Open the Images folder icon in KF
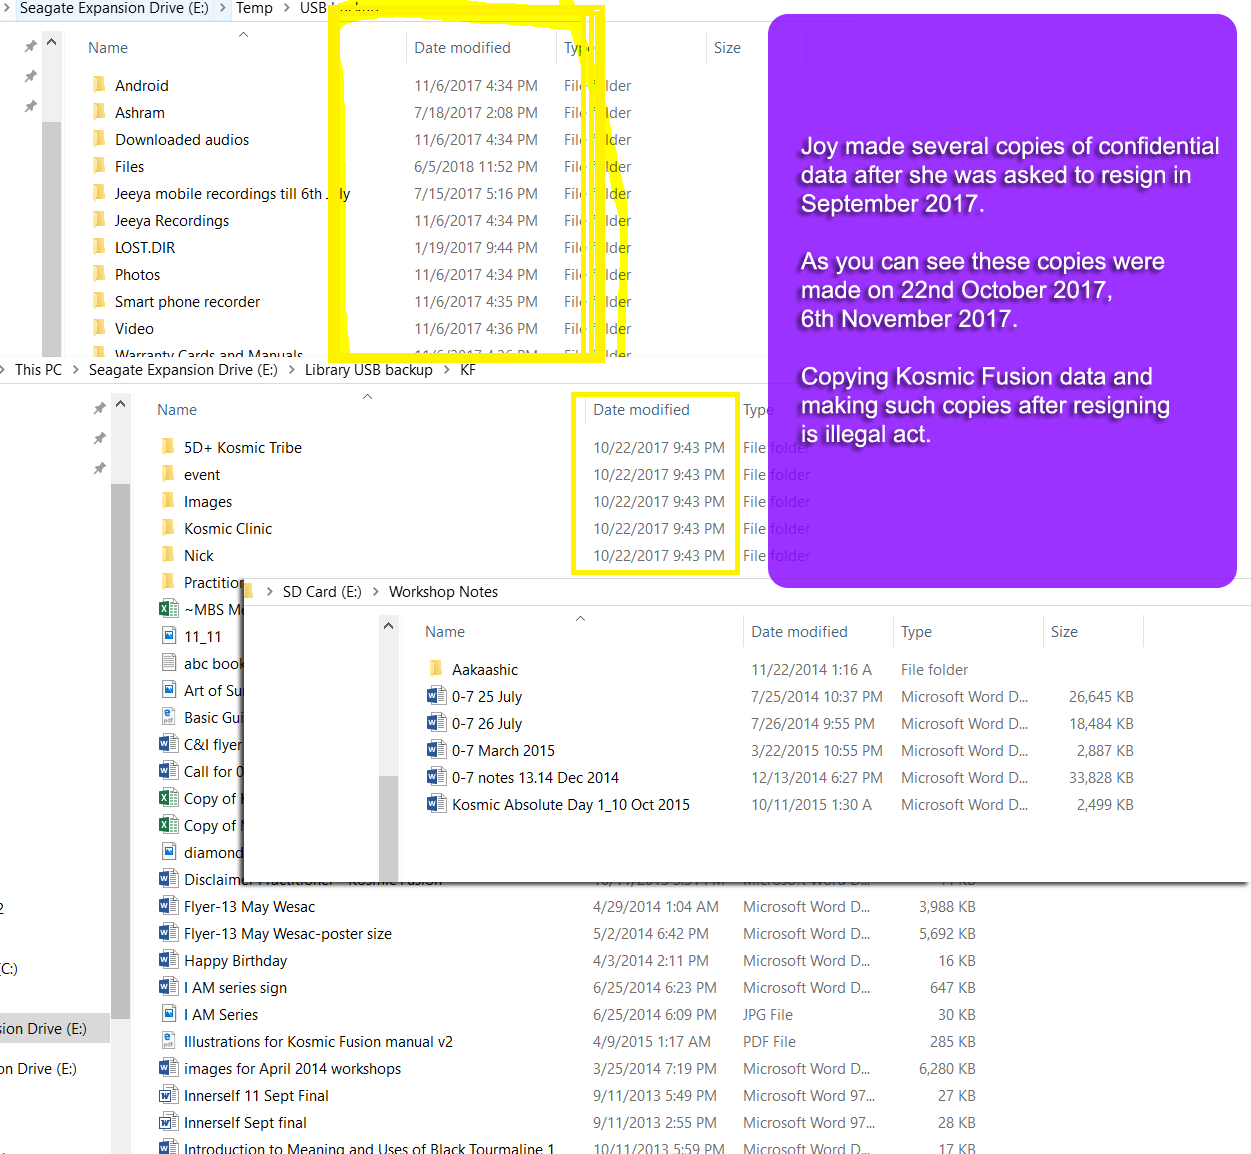Screen dimensions: 1251x1154 [x=168, y=501]
